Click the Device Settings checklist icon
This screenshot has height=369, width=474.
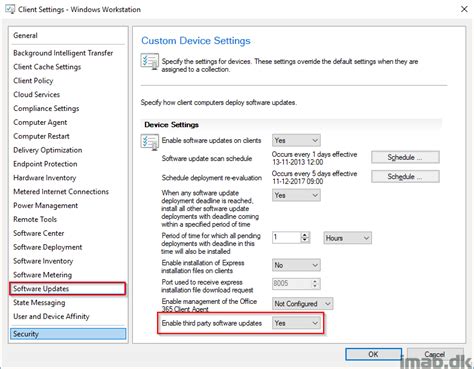pos(149,142)
